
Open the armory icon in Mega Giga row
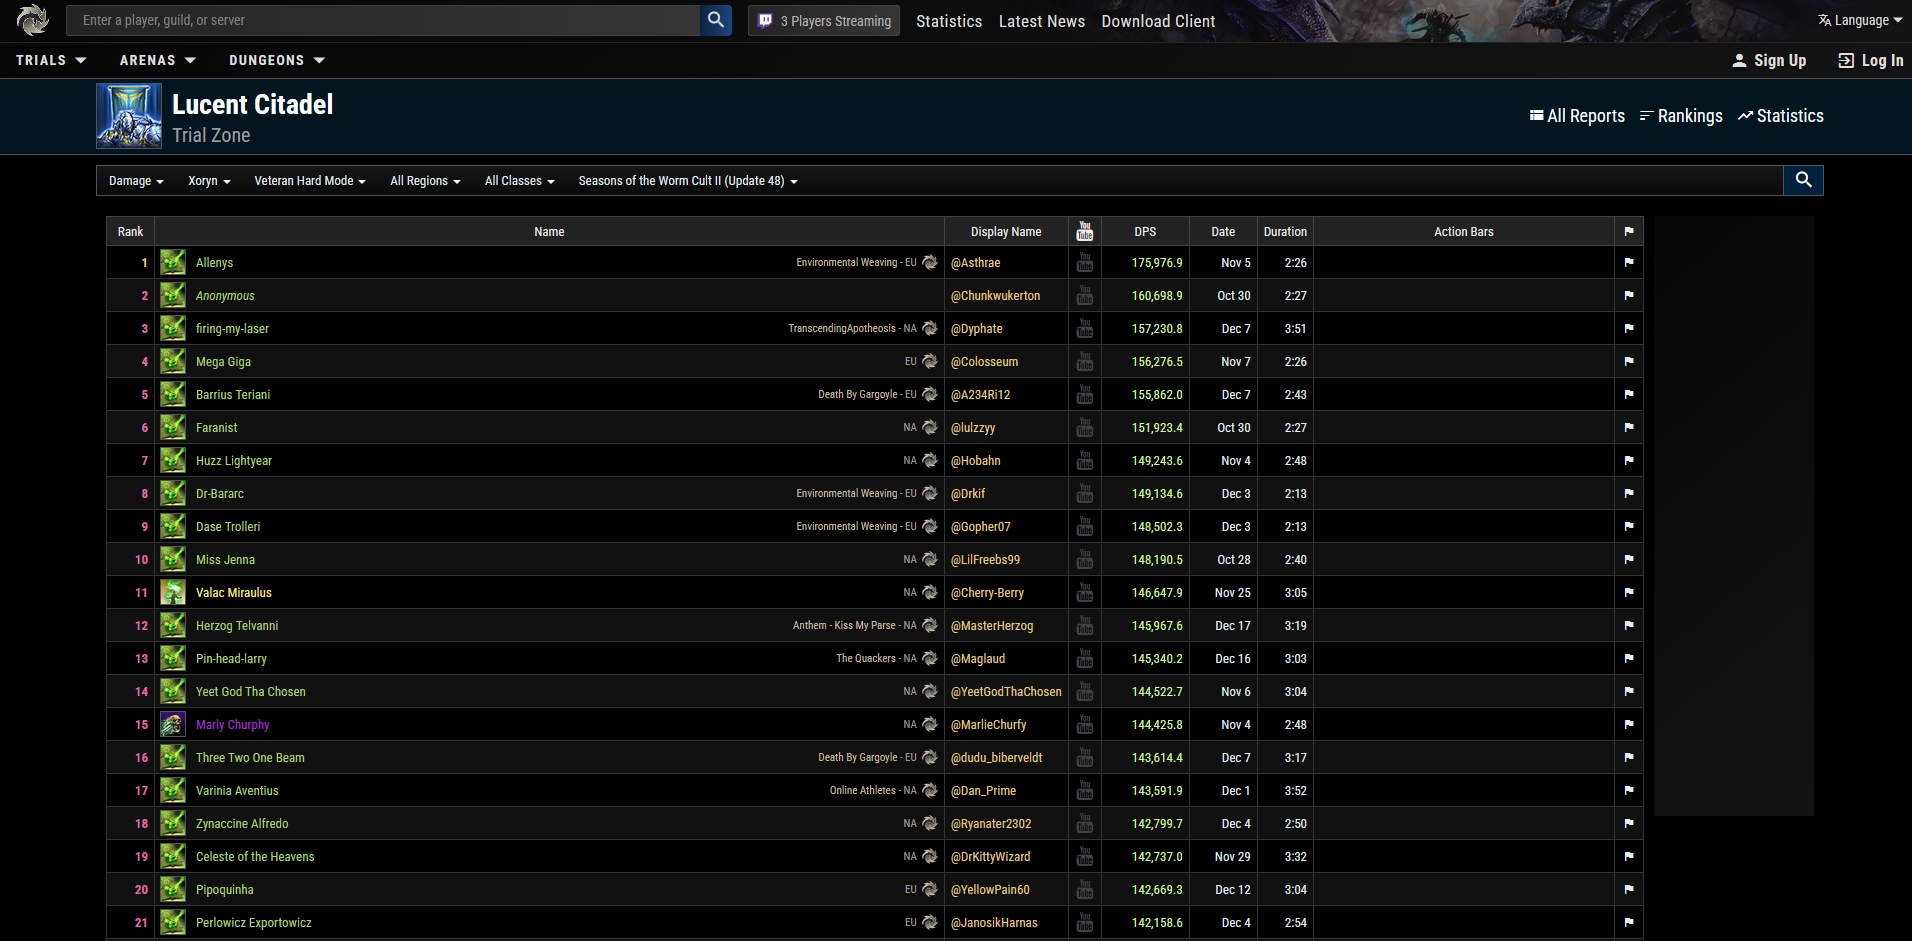(x=930, y=361)
